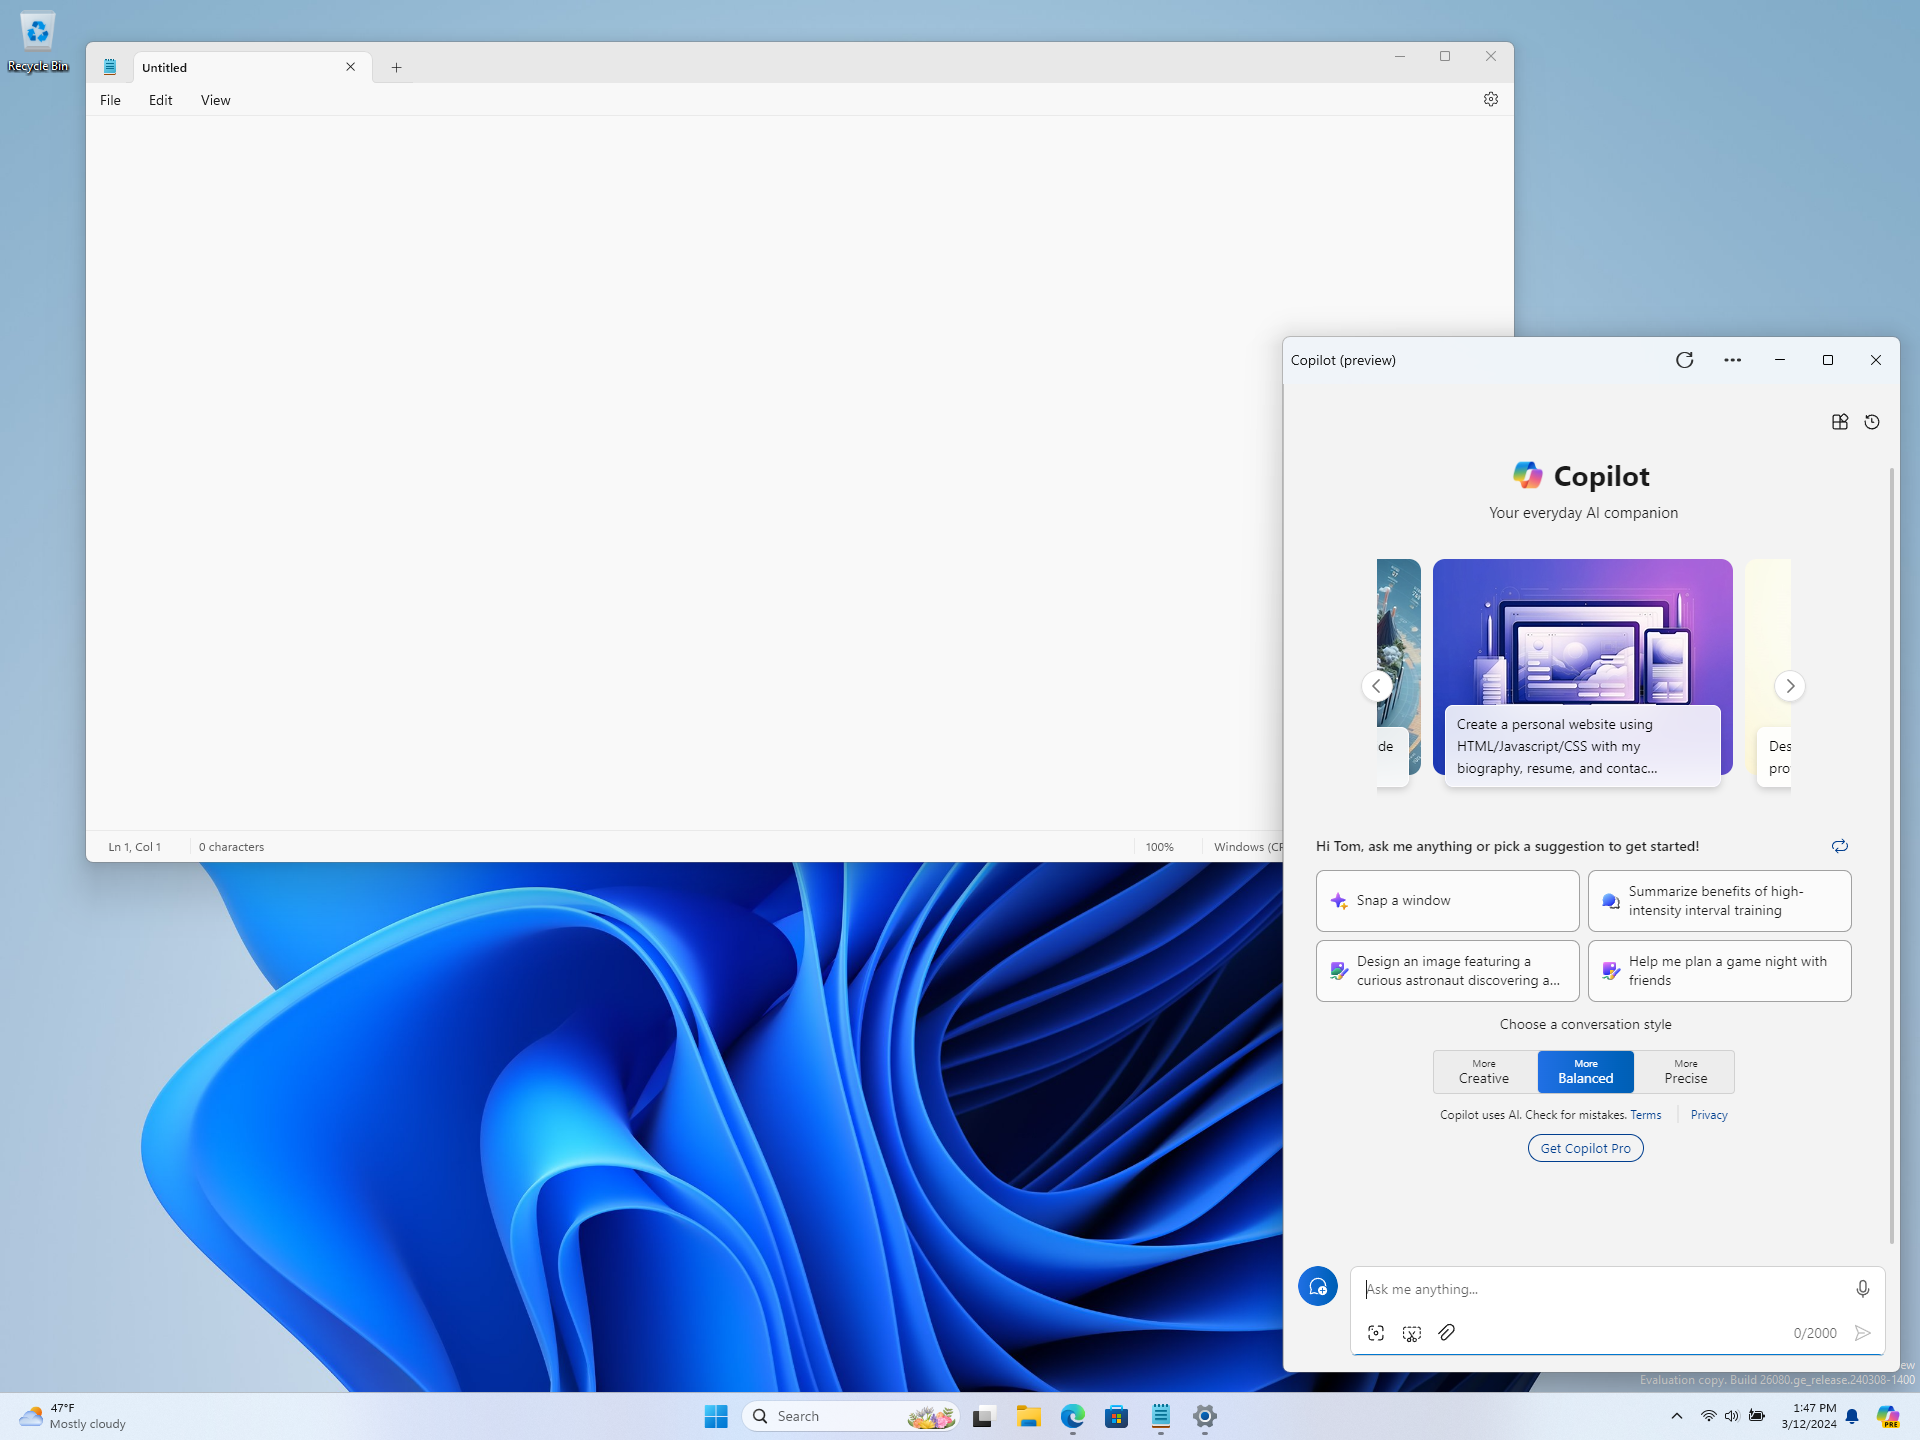The height and width of the screenshot is (1440, 1920).
Task: Scroll carousel right with next arrow
Action: pos(1788,685)
